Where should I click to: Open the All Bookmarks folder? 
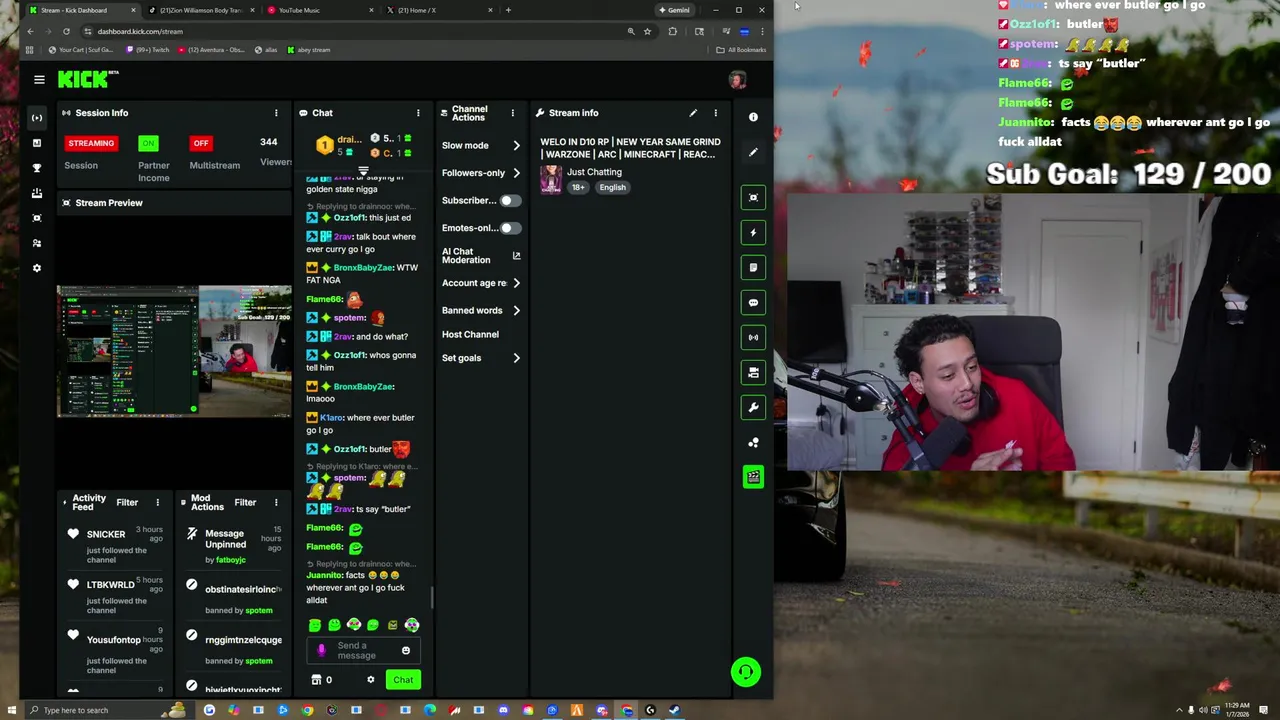tap(742, 50)
